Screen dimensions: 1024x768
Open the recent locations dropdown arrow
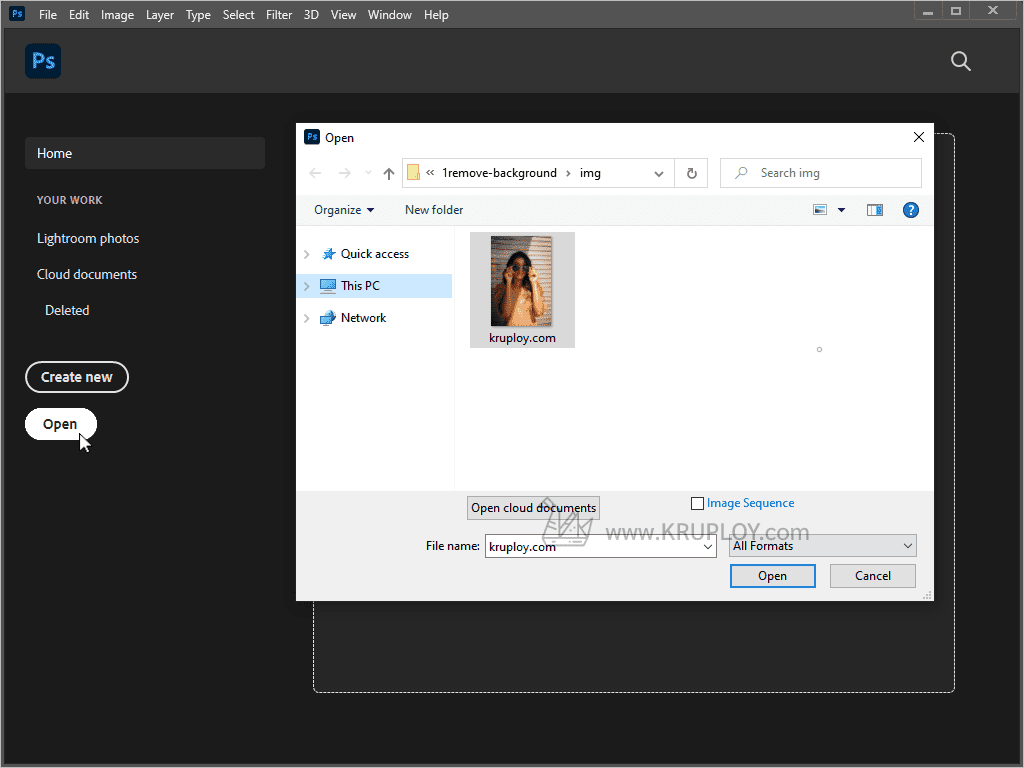click(x=368, y=173)
